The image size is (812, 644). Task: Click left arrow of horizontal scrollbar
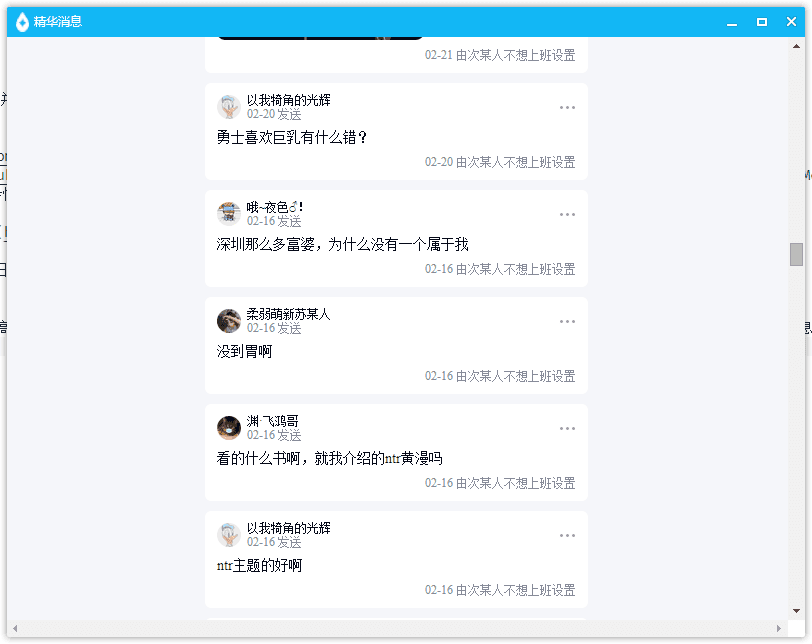tap(15, 628)
